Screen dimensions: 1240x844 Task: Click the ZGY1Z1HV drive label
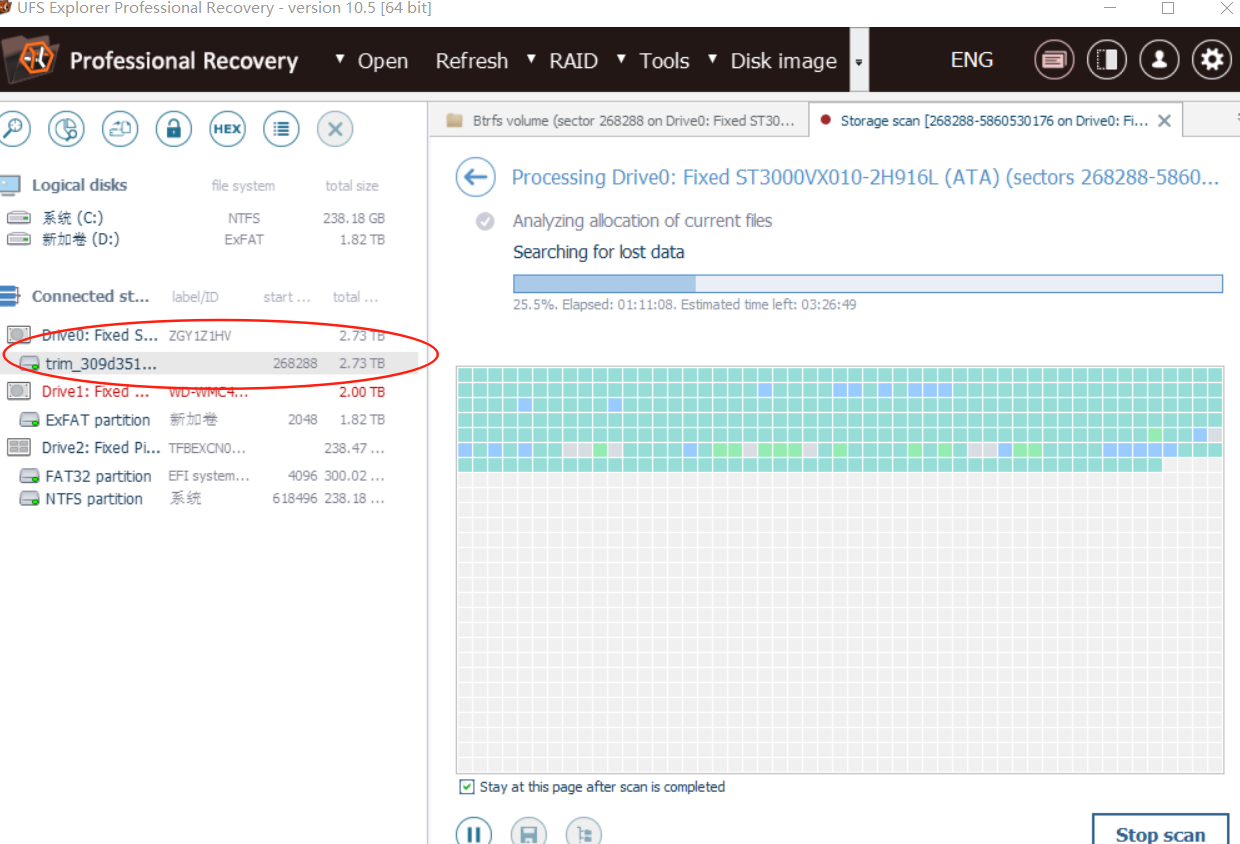pos(200,335)
